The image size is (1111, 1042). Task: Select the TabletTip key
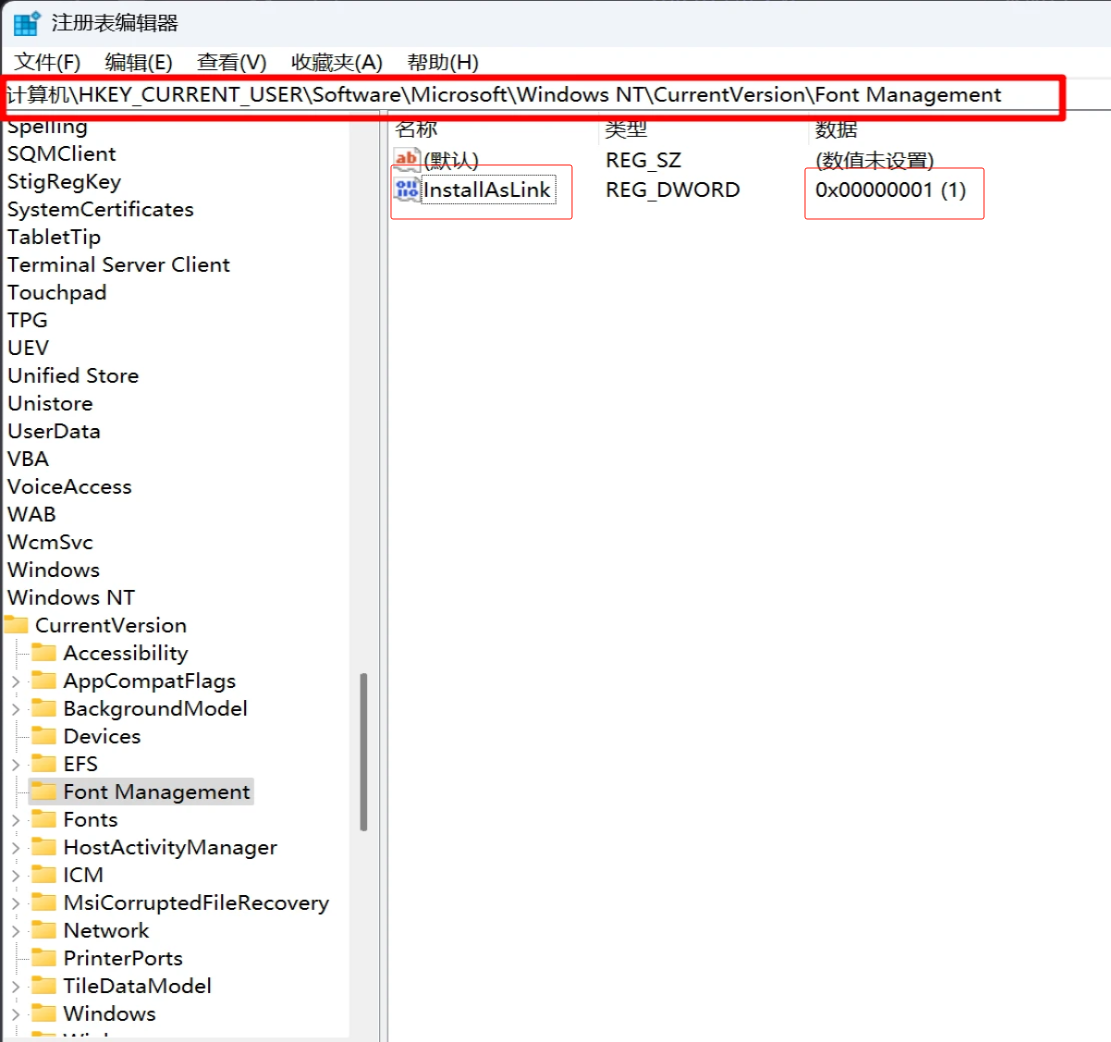point(54,237)
